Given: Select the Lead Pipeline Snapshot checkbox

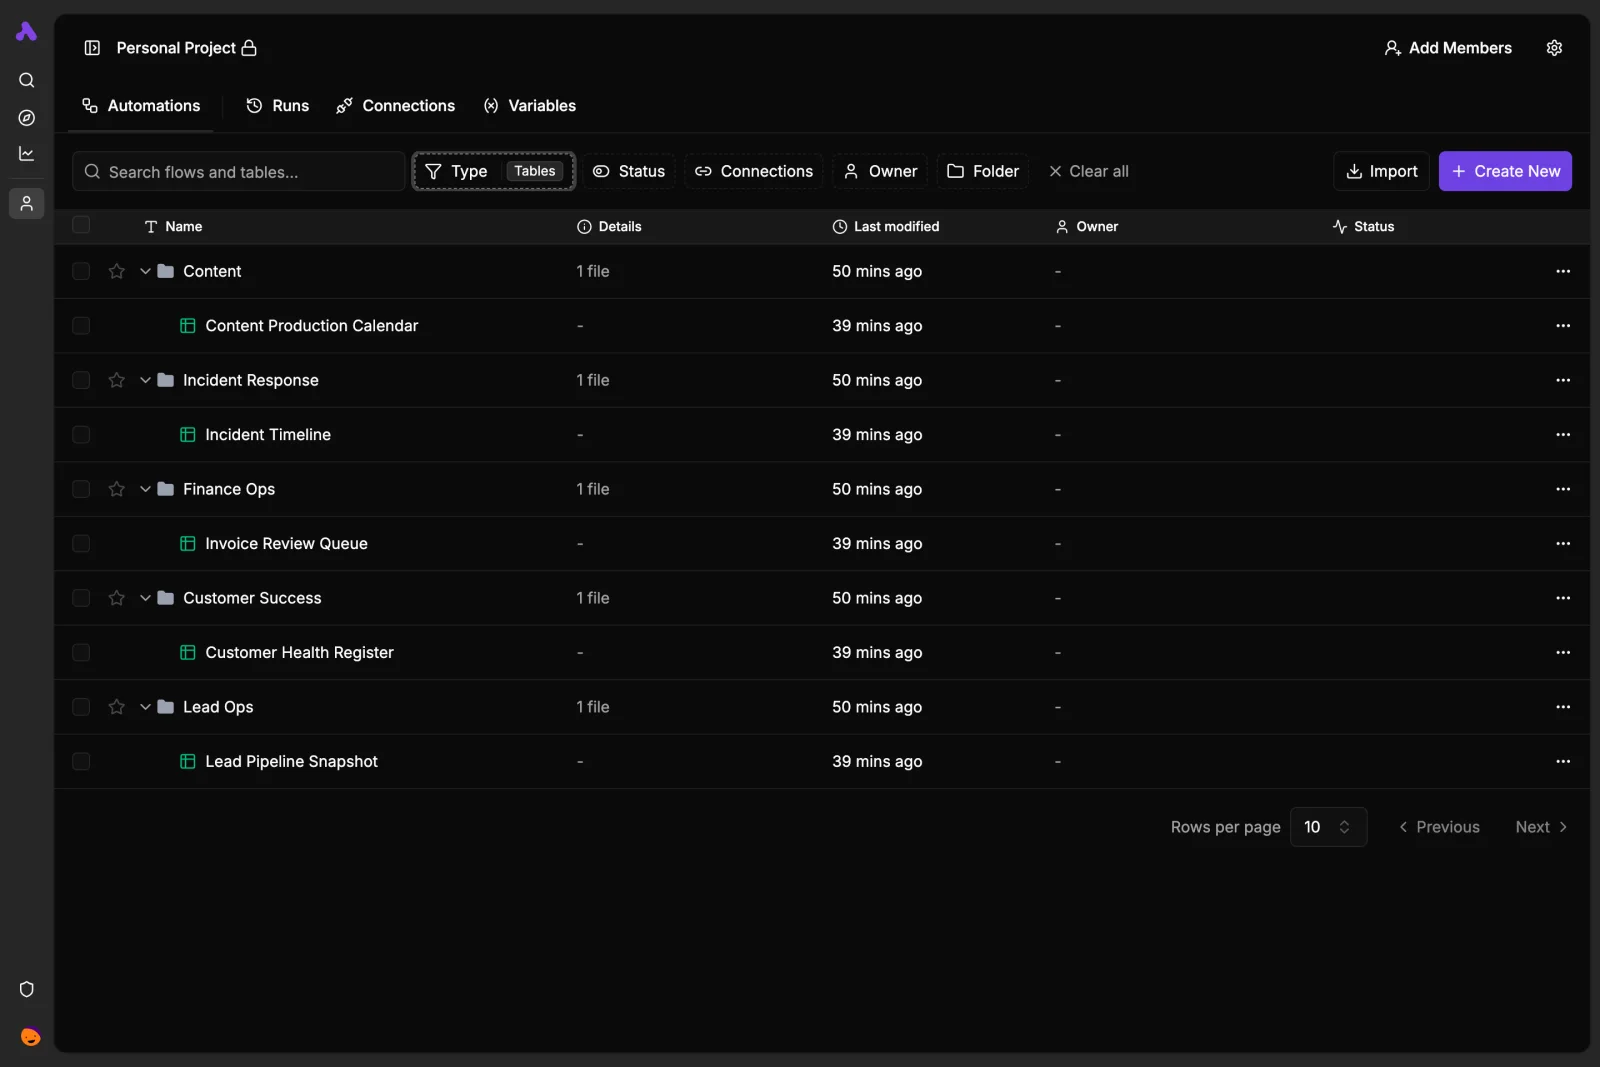Looking at the screenshot, I should [x=81, y=762].
